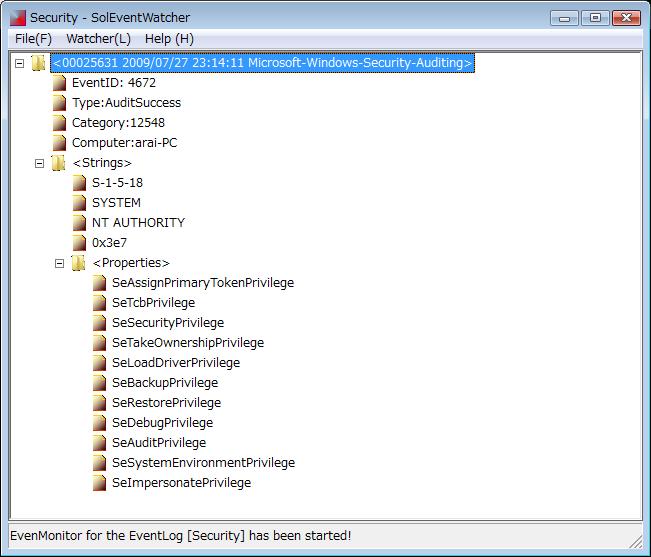Click the icon beside Category:12548
The height and width of the screenshot is (557, 651).
point(59,123)
